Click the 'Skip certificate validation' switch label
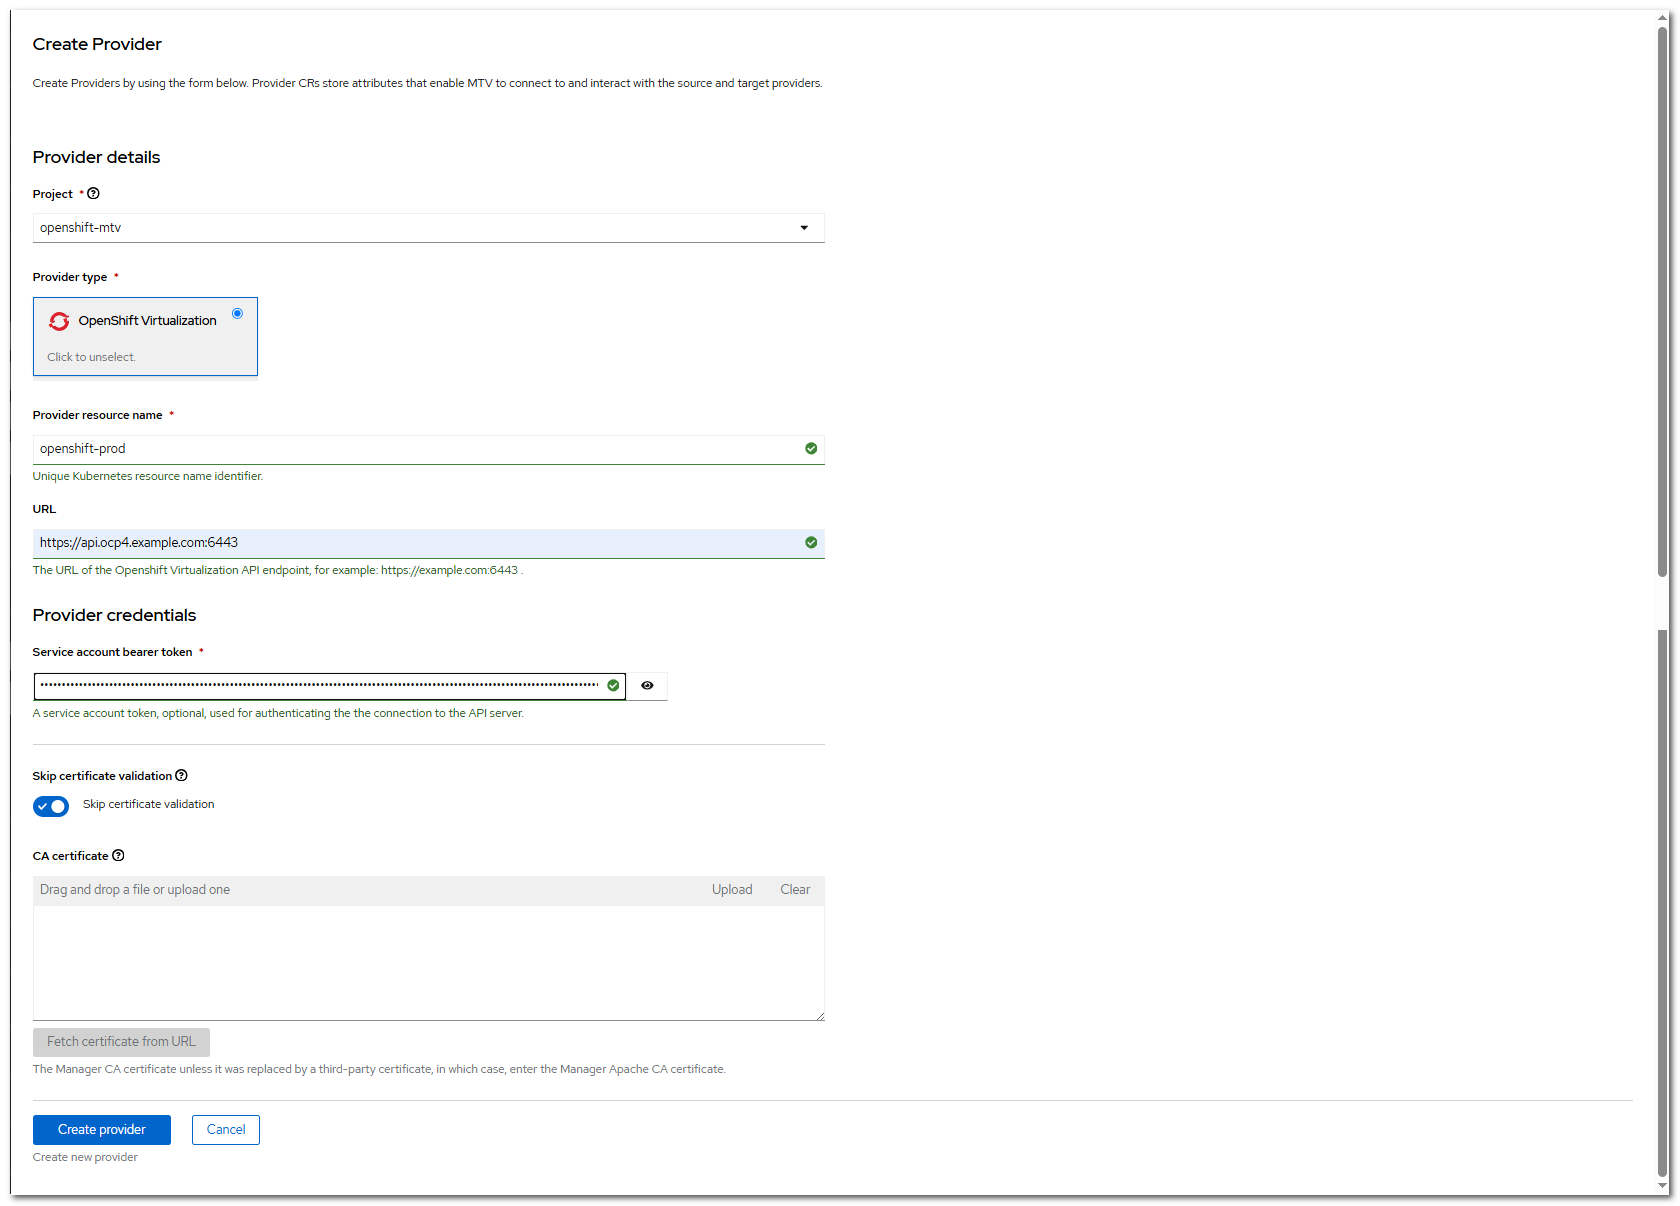1680x1206 pixels. point(148,805)
